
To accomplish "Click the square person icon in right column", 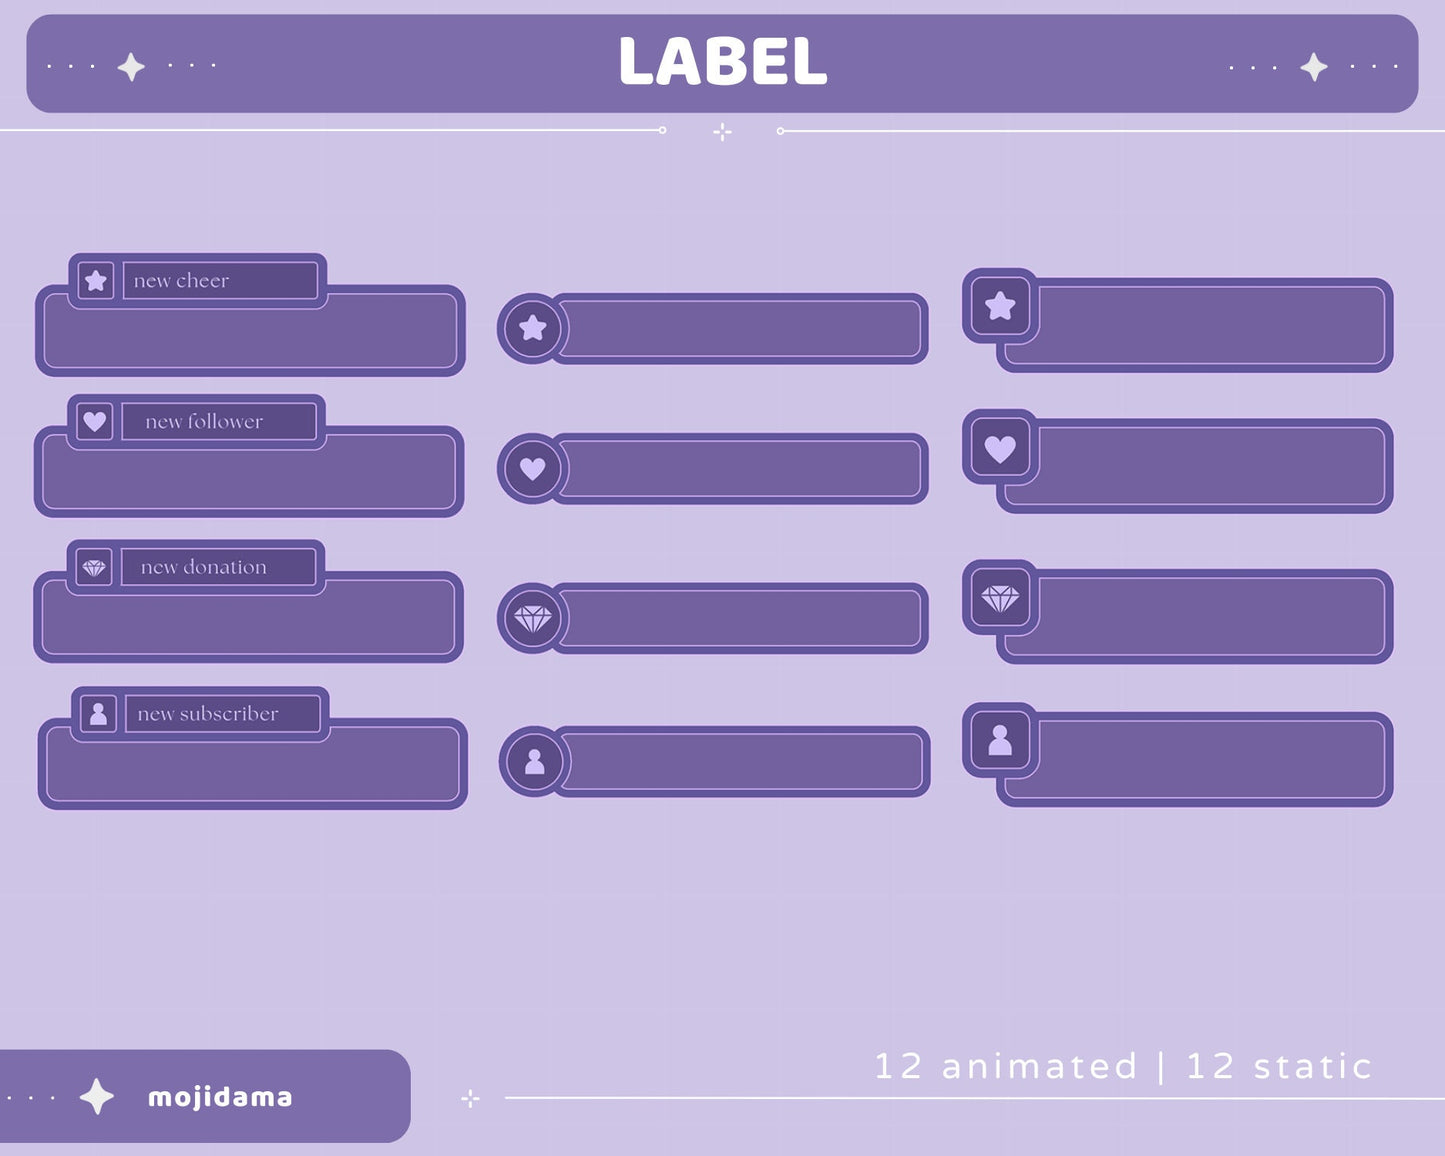I will pyautogui.click(x=1000, y=741).
